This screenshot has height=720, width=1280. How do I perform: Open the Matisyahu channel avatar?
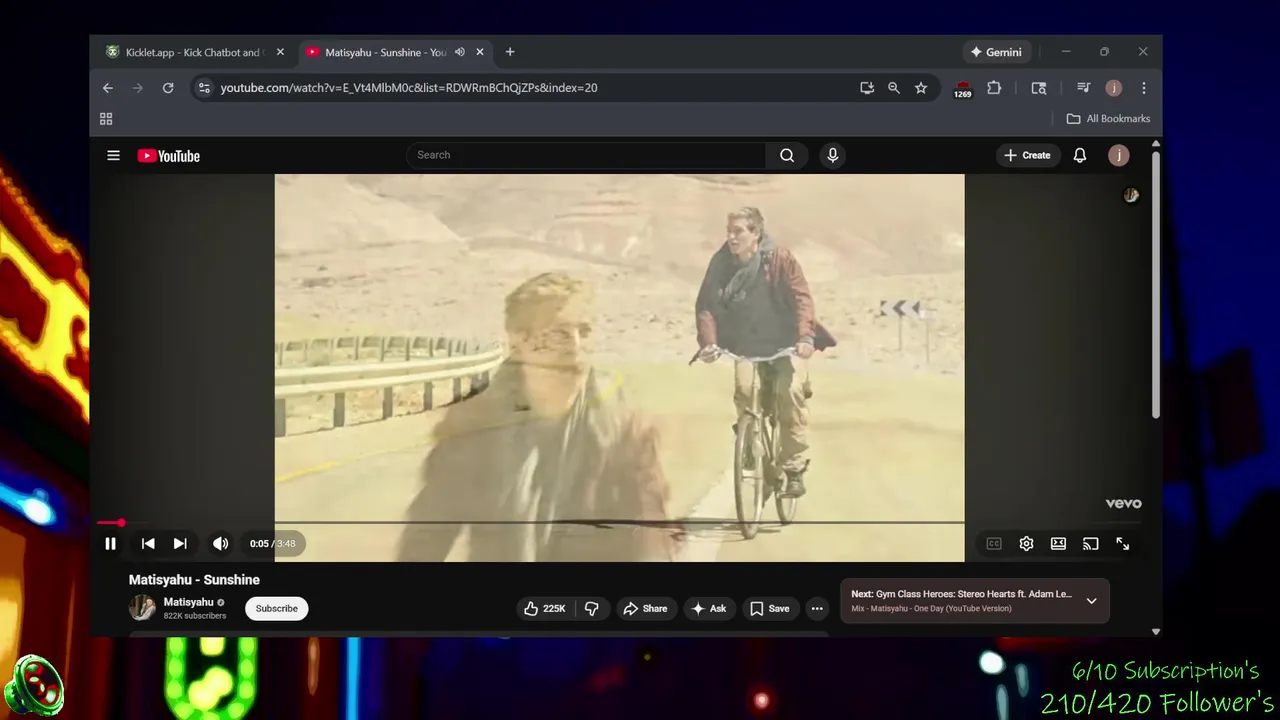click(142, 607)
